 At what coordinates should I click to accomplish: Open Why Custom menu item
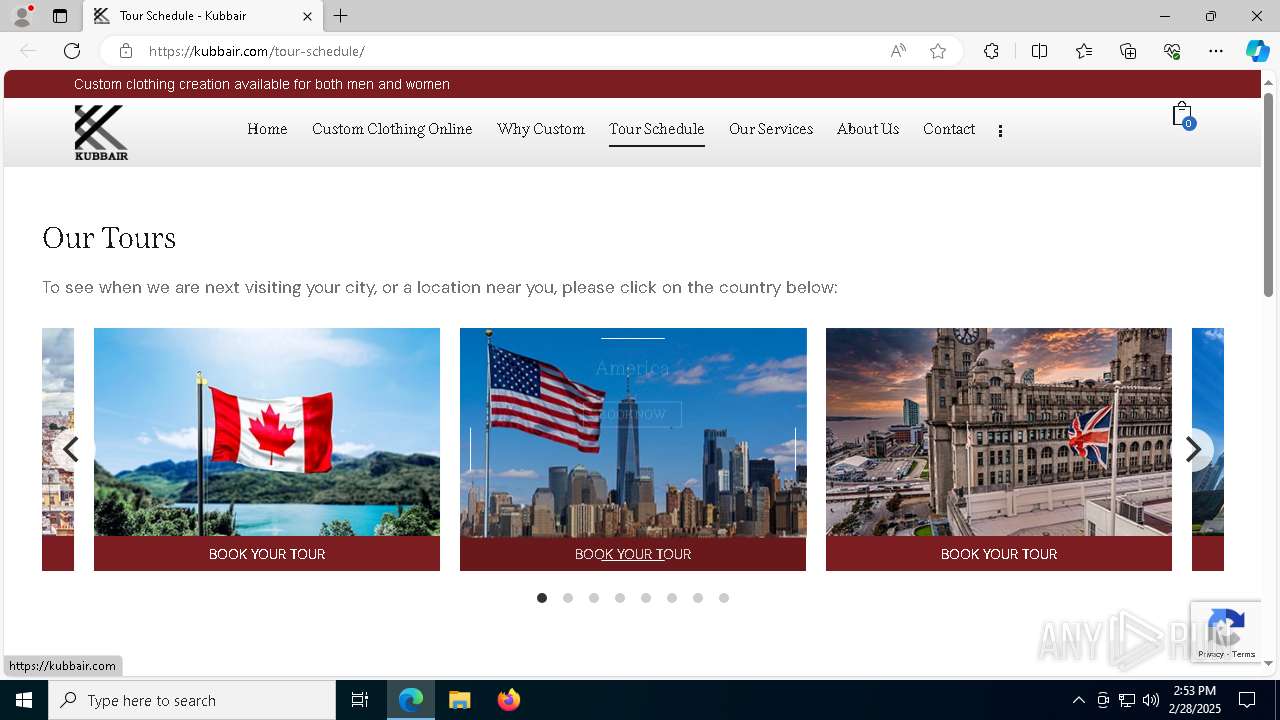[x=541, y=129]
